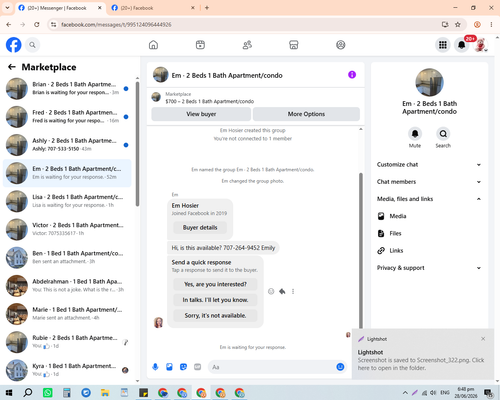Open the emoji picker in message box

click(x=340, y=367)
